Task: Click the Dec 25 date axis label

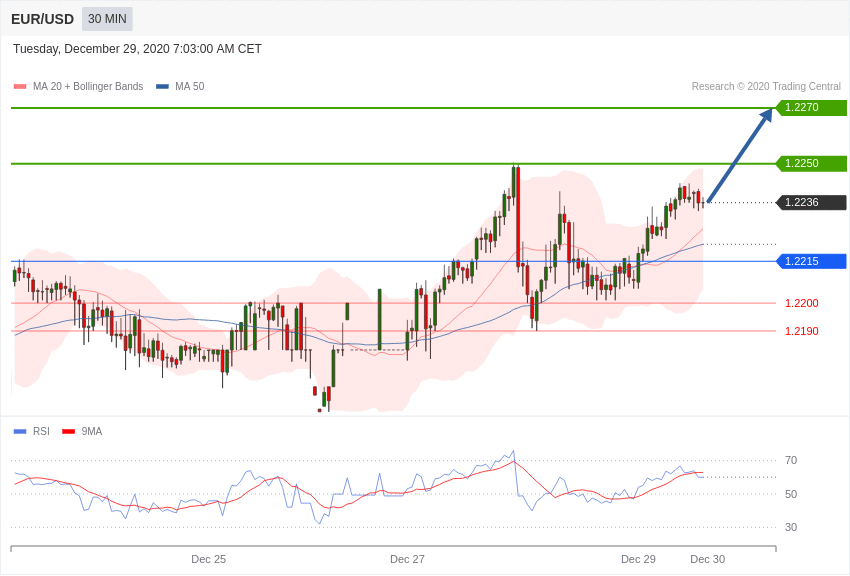Action: [x=209, y=559]
